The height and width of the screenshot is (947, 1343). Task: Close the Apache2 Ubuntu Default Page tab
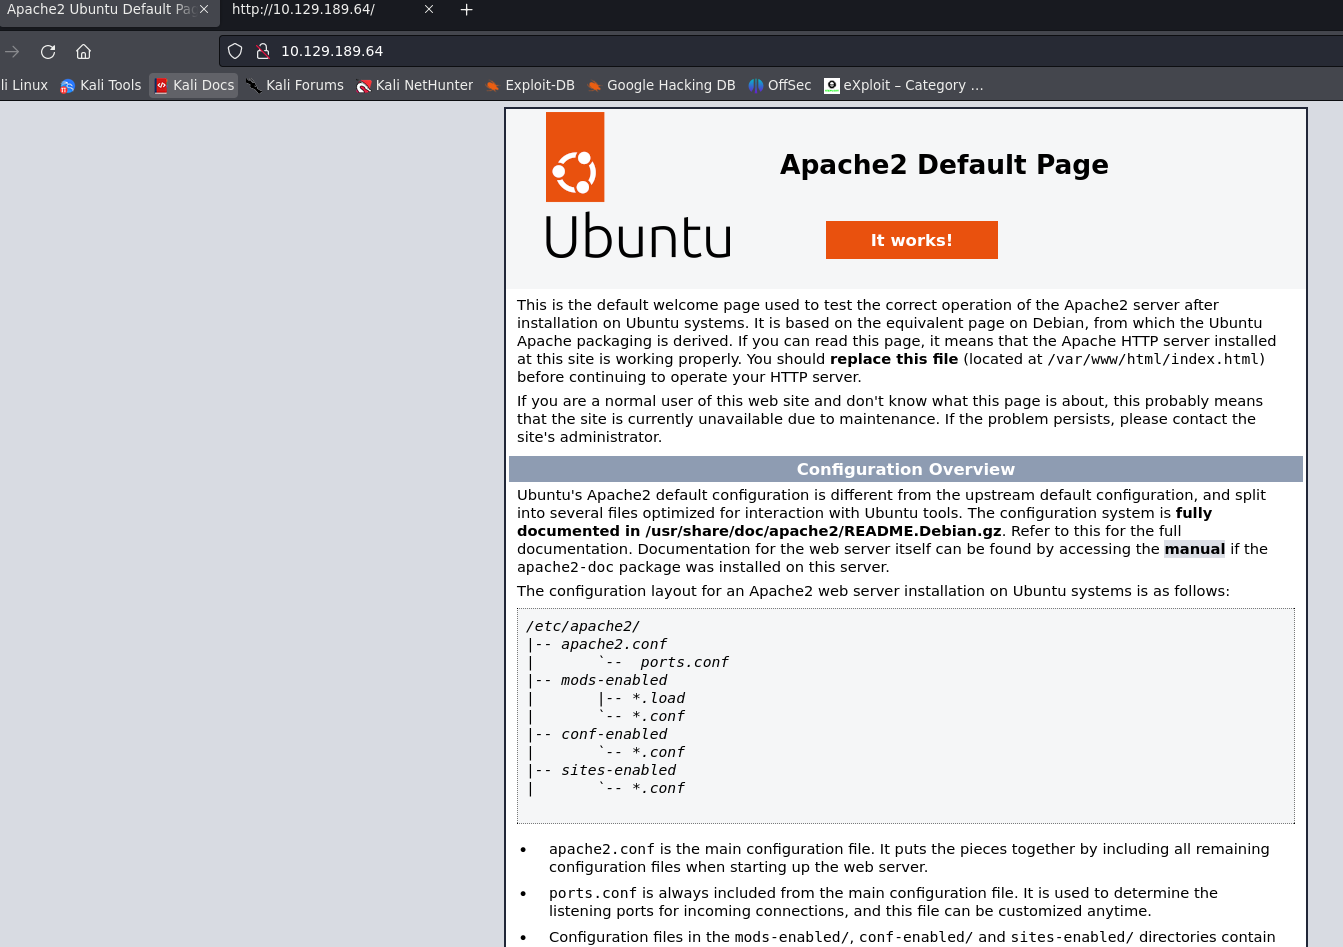point(204,10)
